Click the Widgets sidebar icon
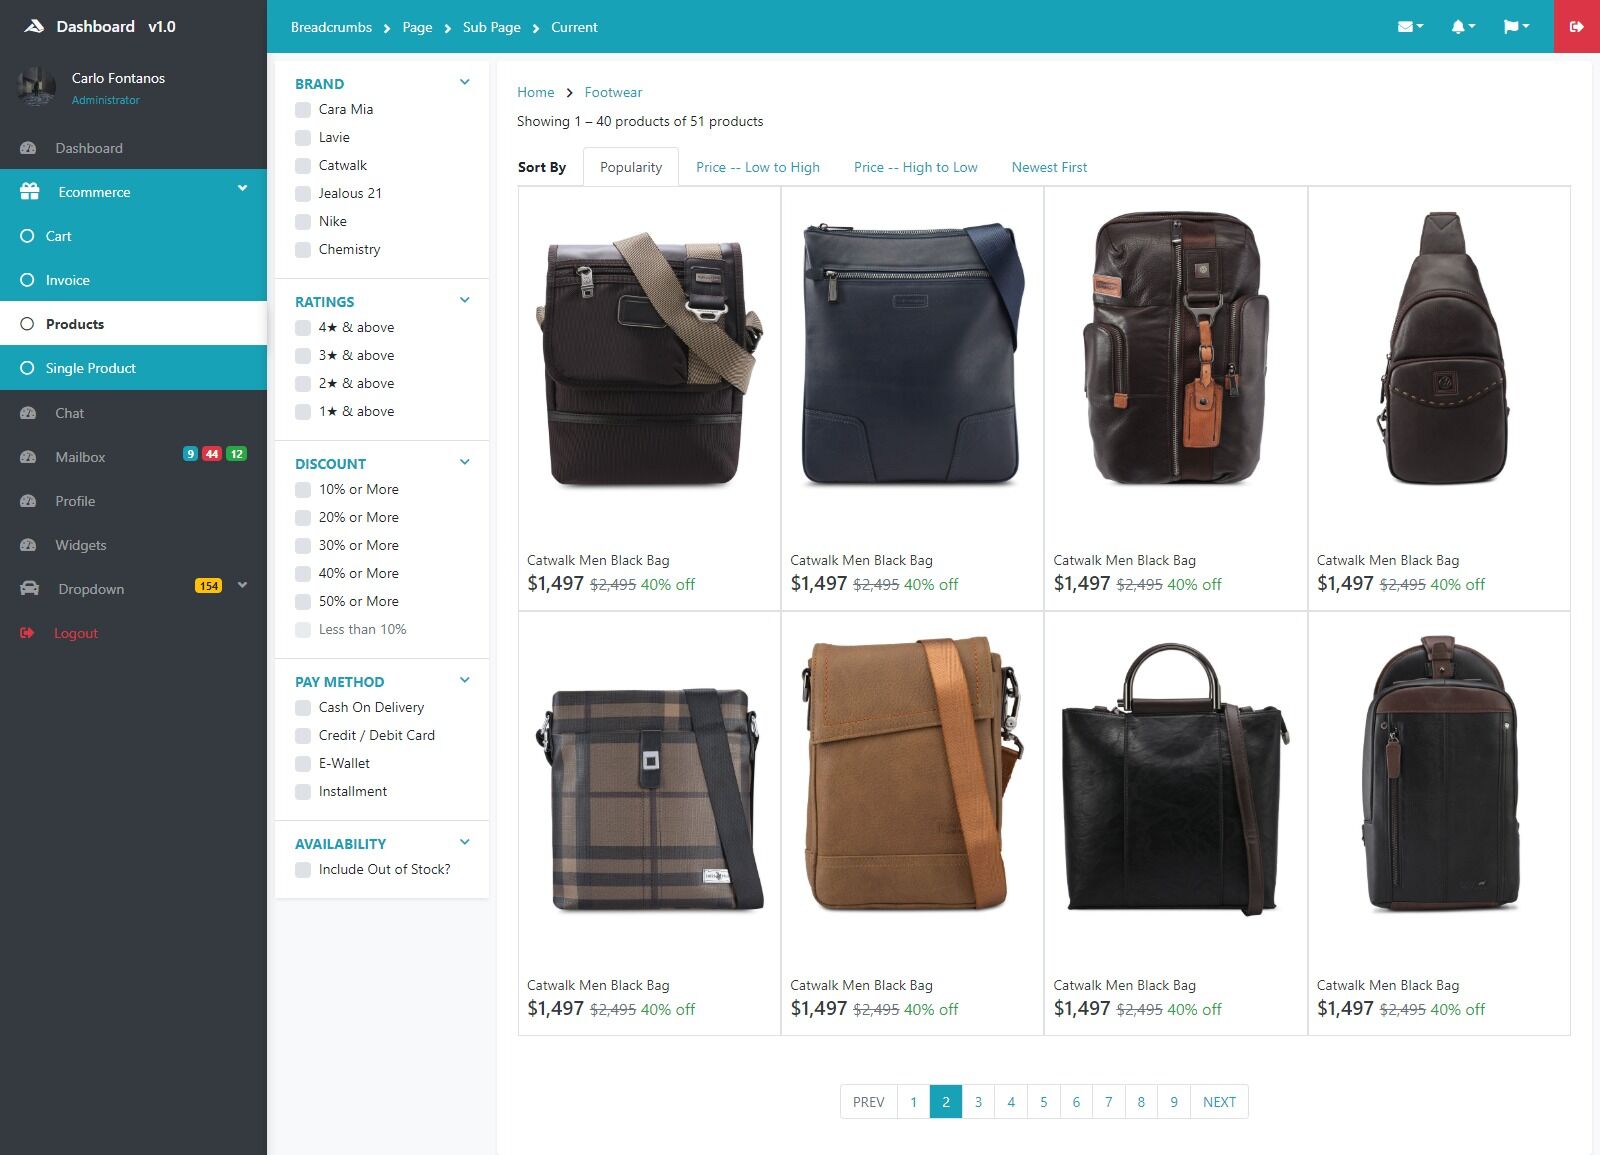The image size is (1600, 1155). (x=28, y=545)
